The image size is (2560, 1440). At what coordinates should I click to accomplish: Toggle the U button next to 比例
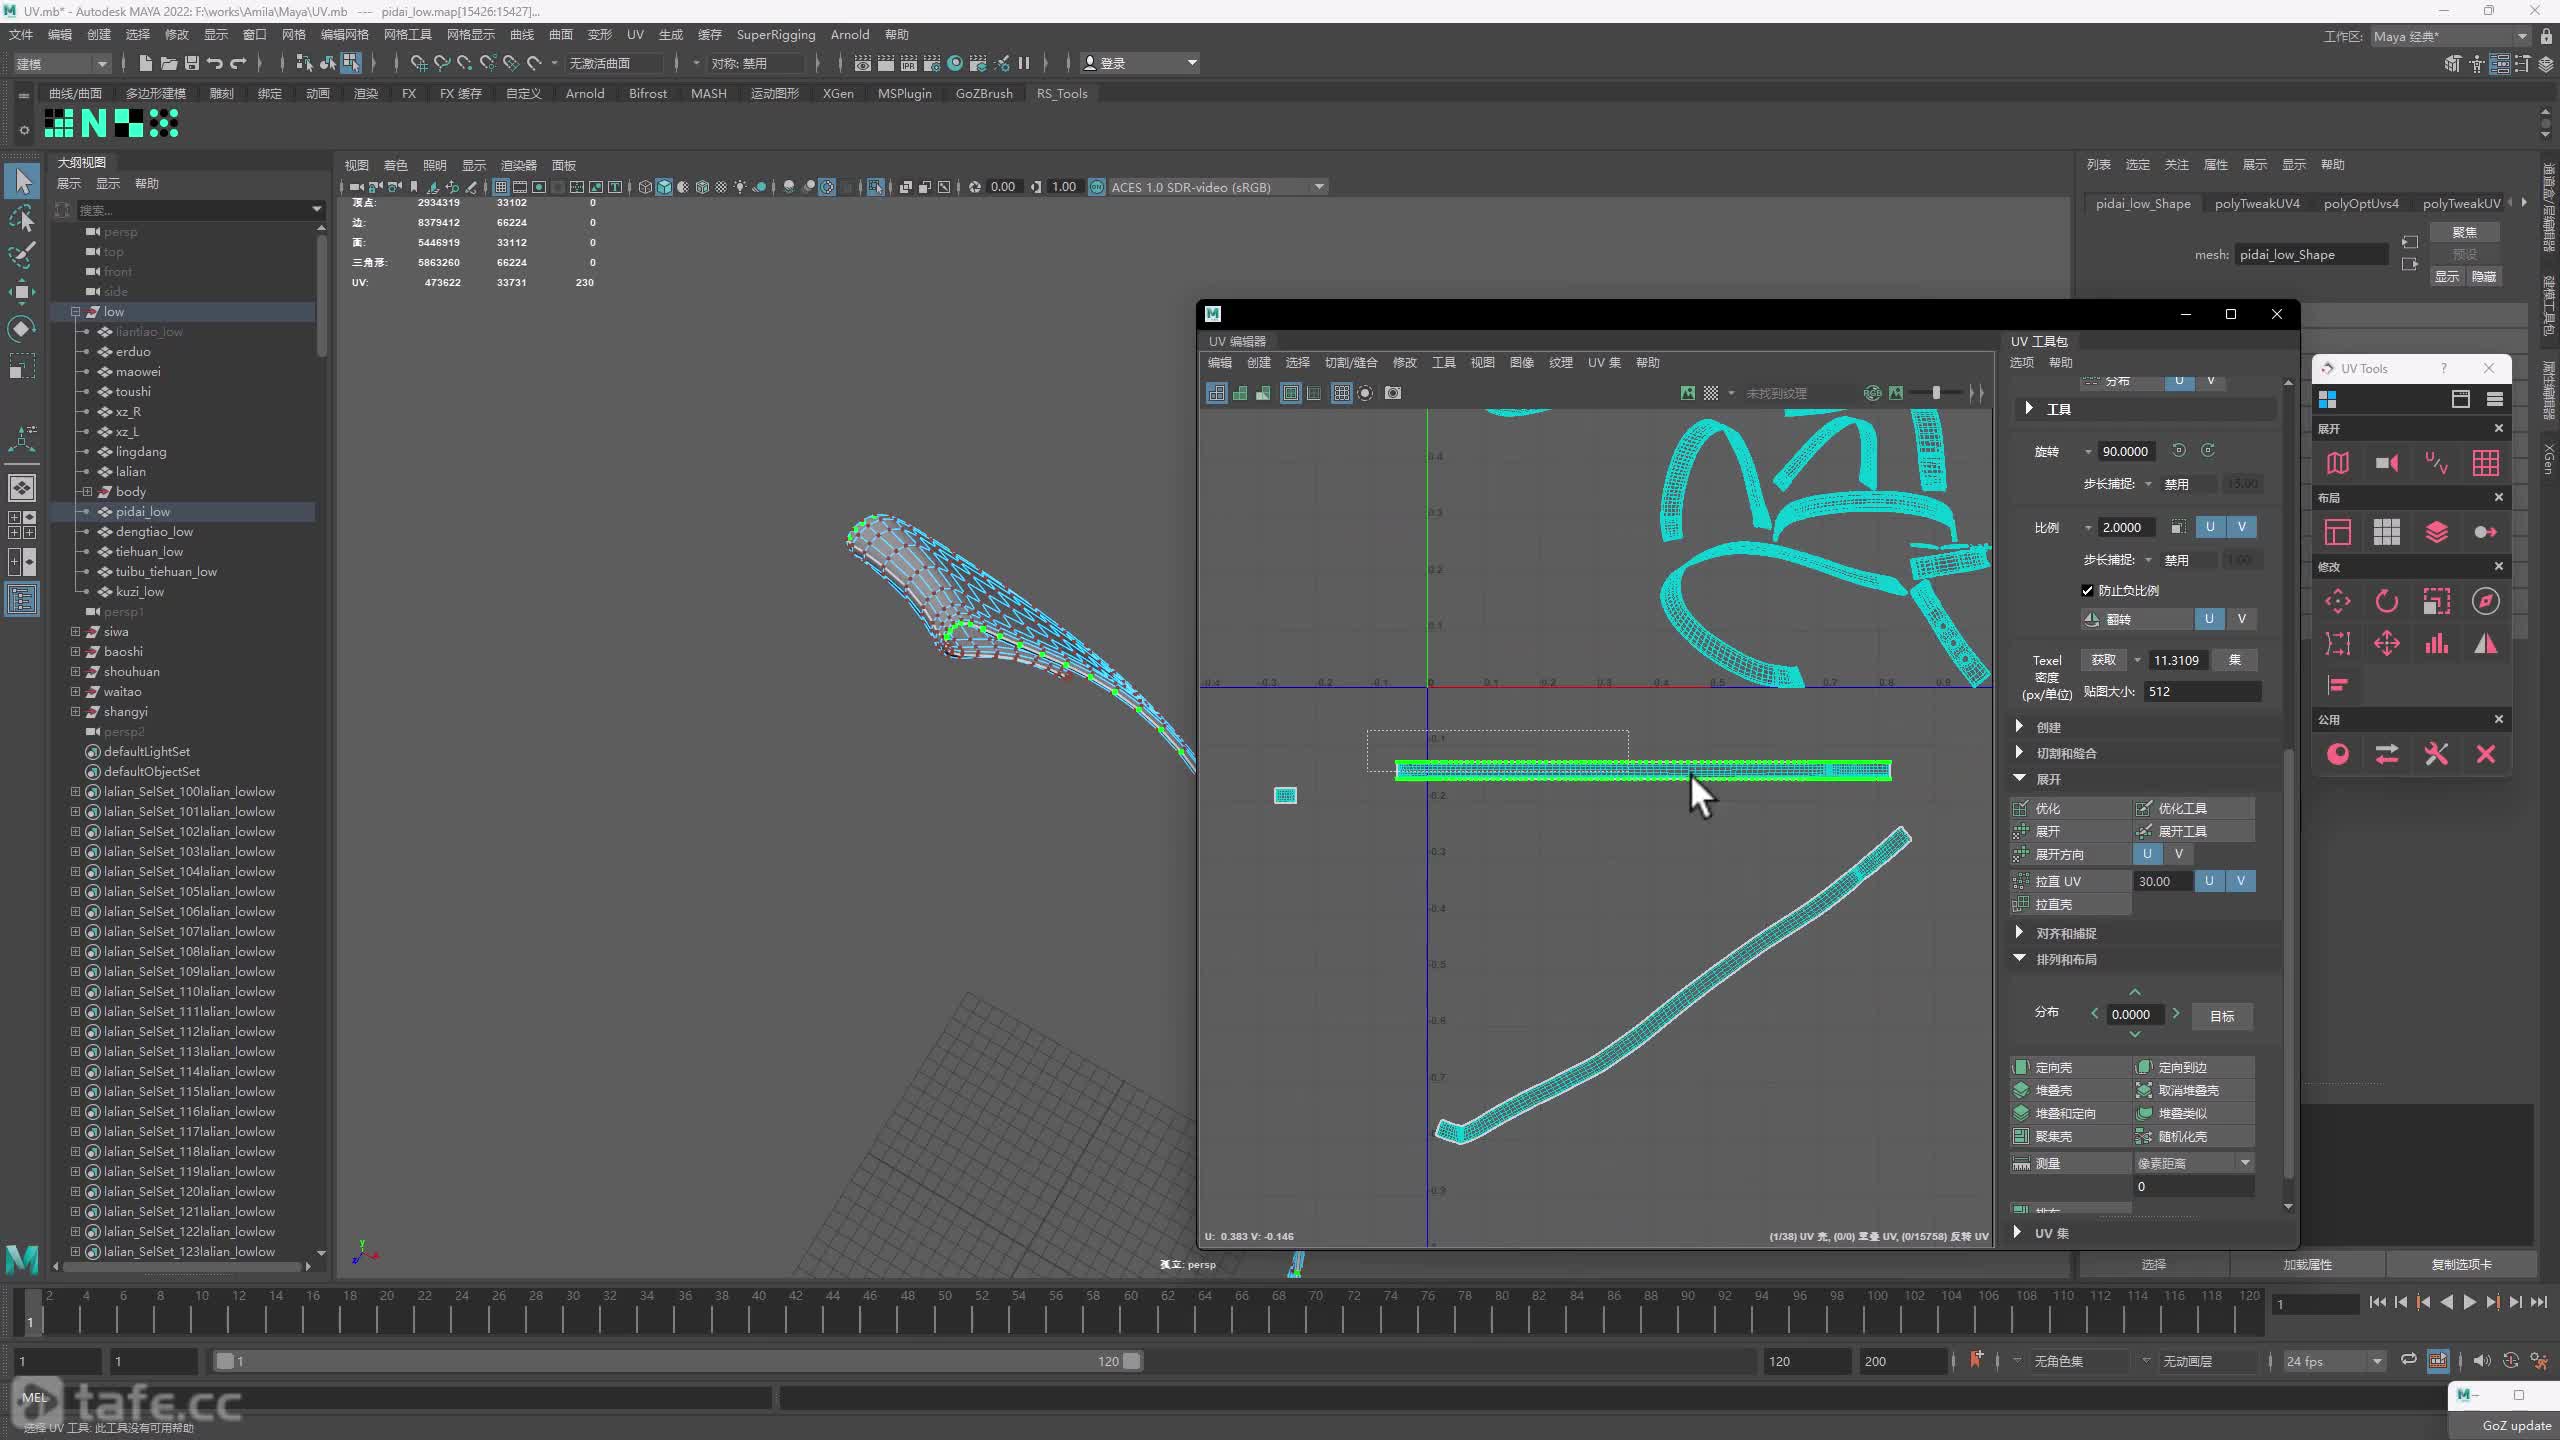2210,527
